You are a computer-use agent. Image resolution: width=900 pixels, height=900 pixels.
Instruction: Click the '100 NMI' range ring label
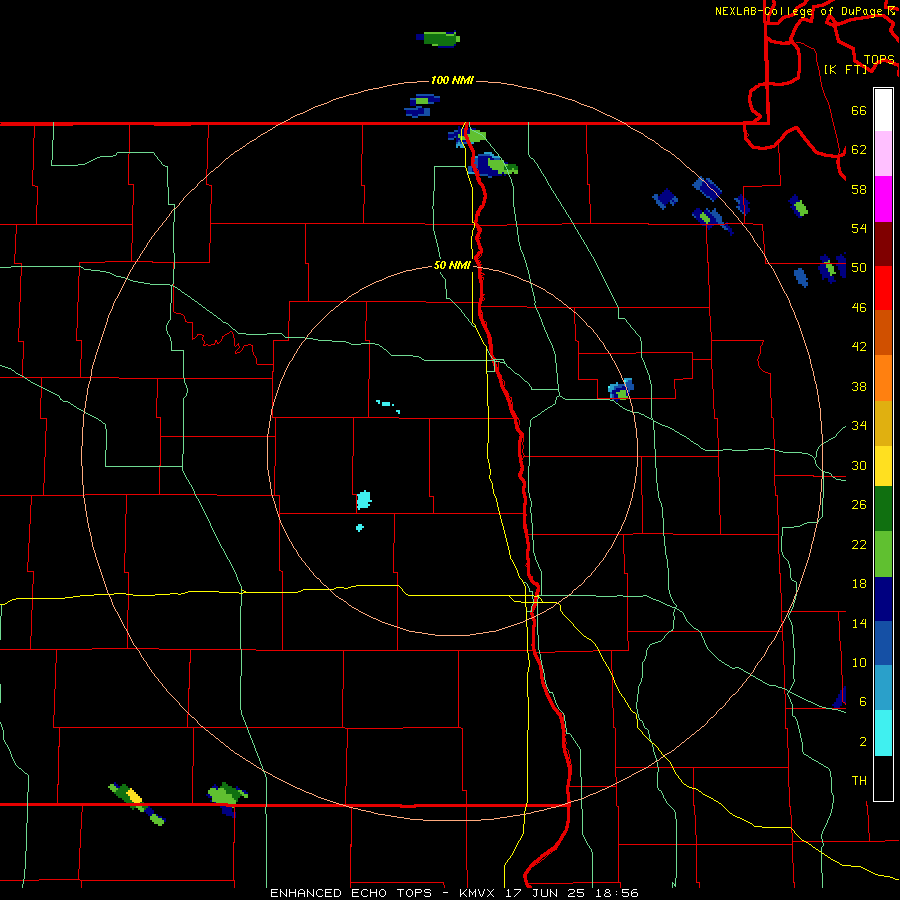pos(452,80)
